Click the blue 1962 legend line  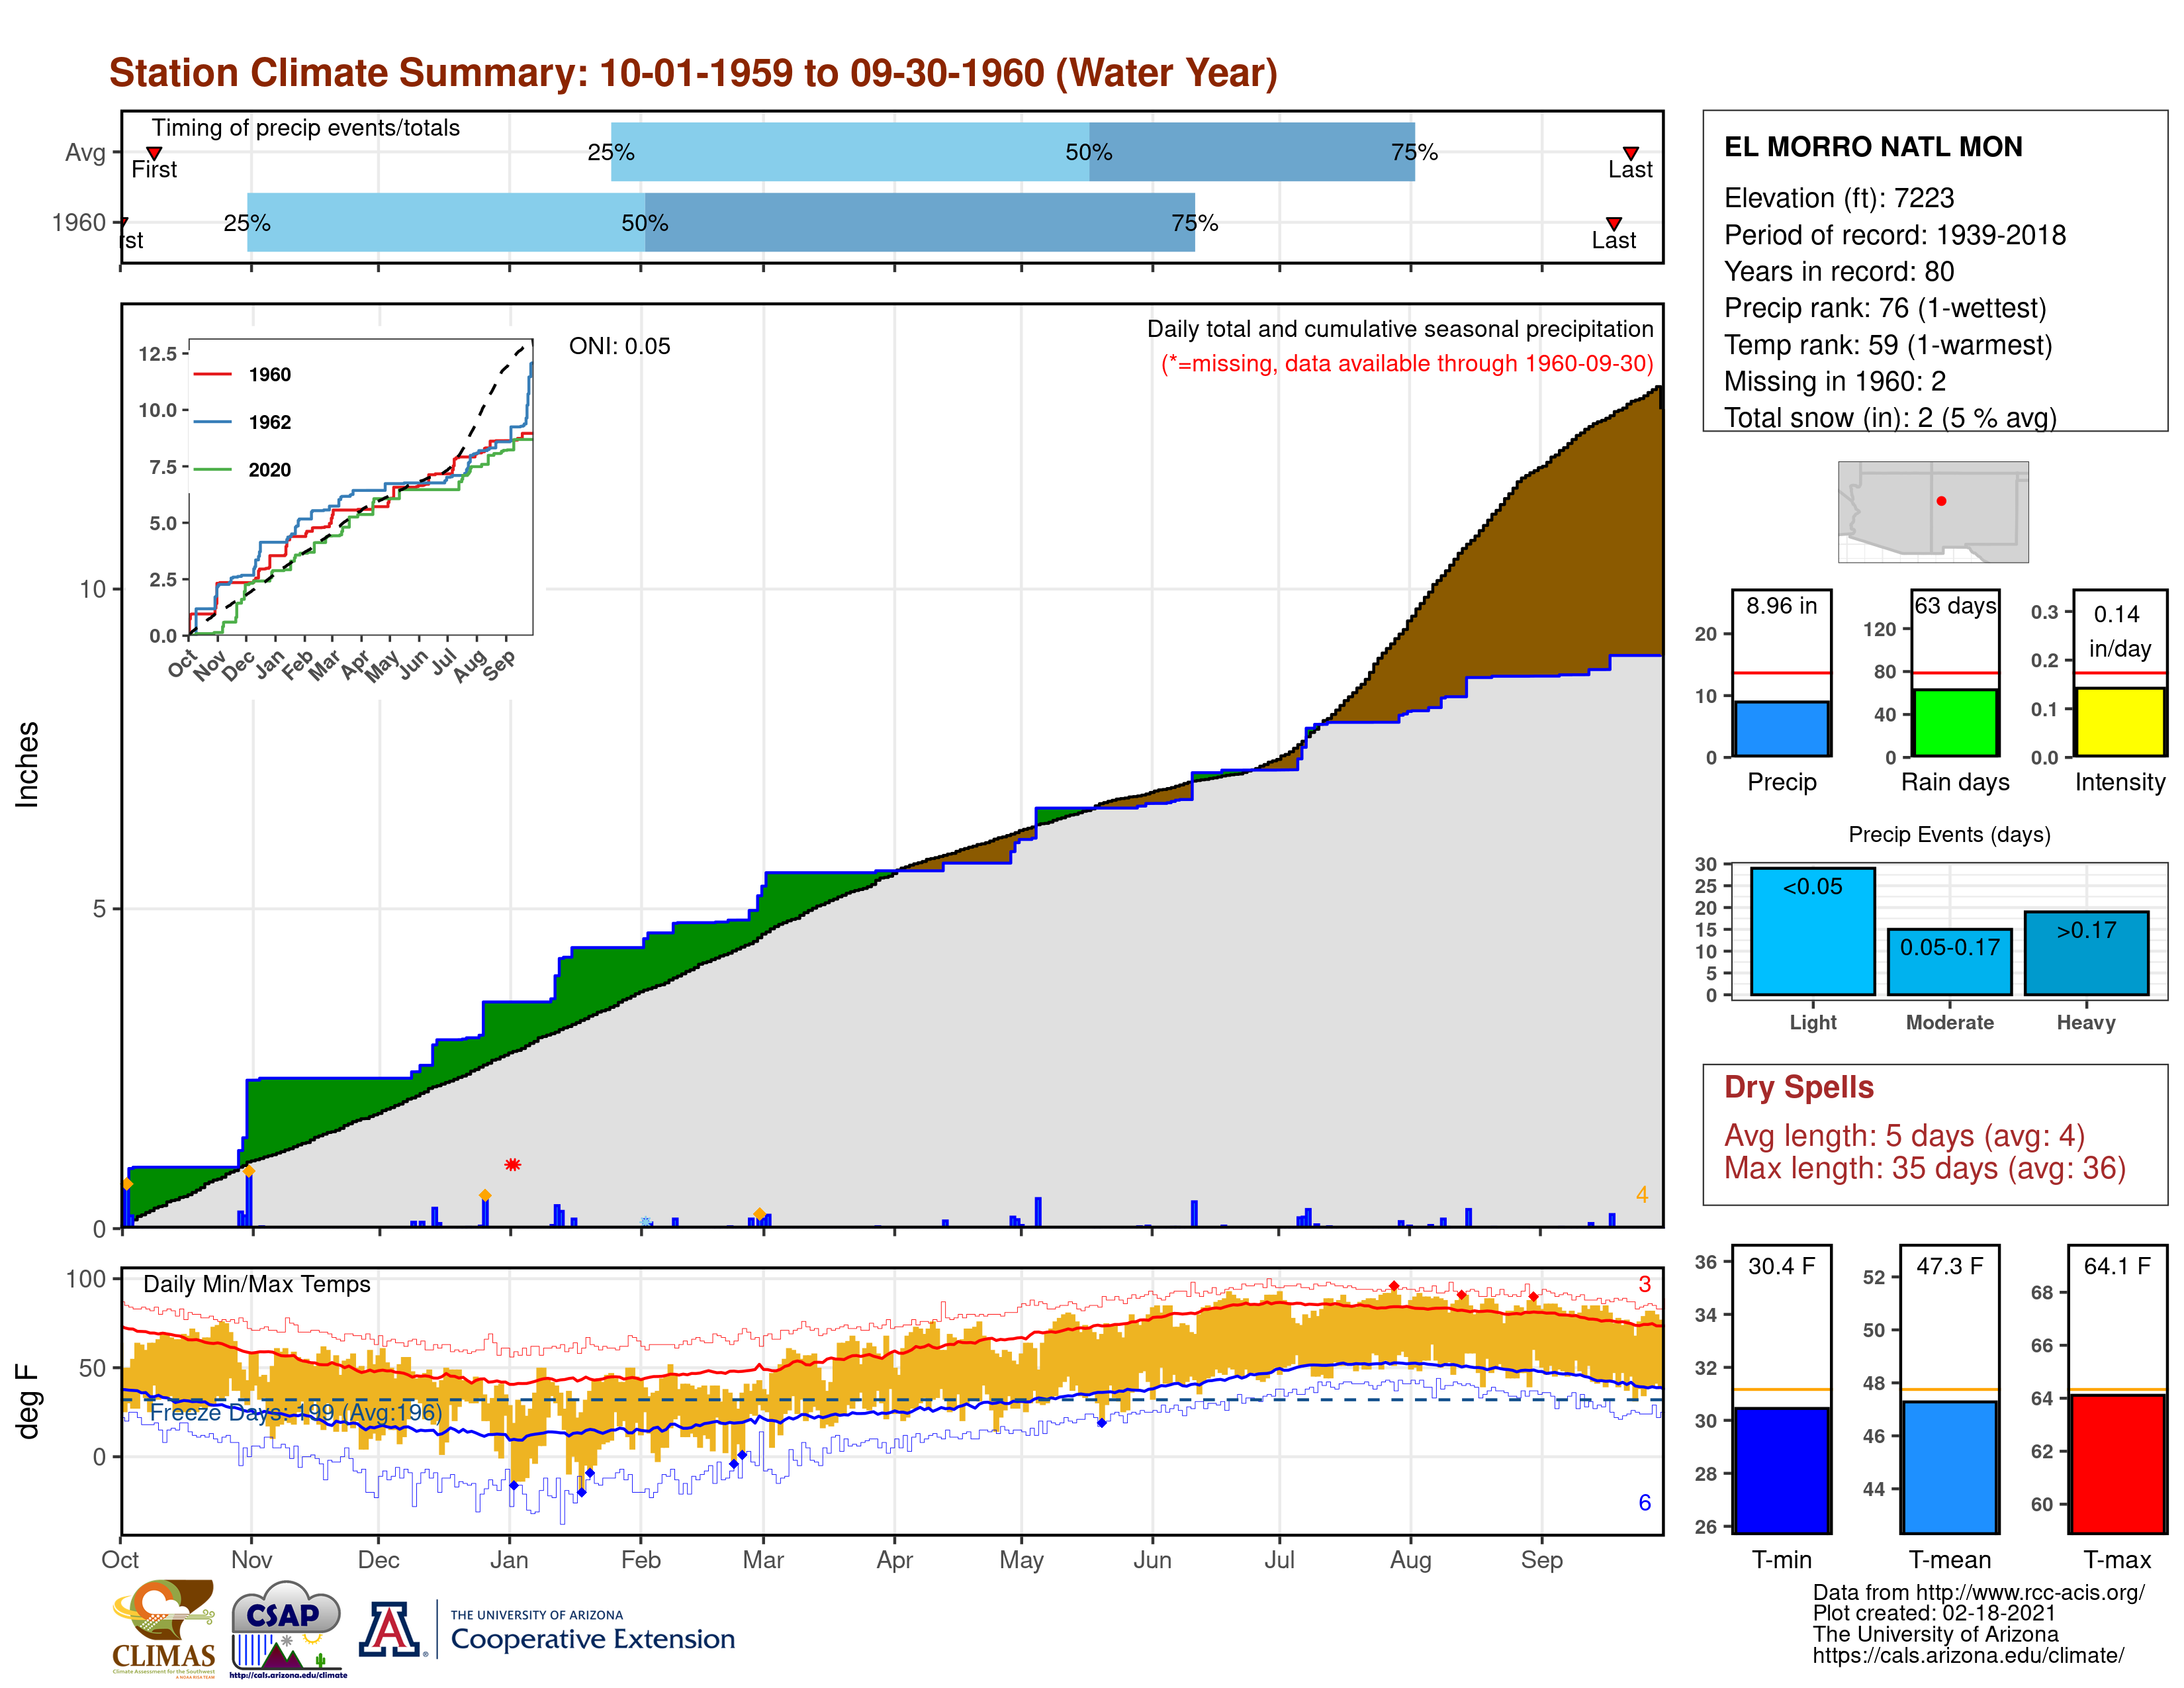(212, 422)
